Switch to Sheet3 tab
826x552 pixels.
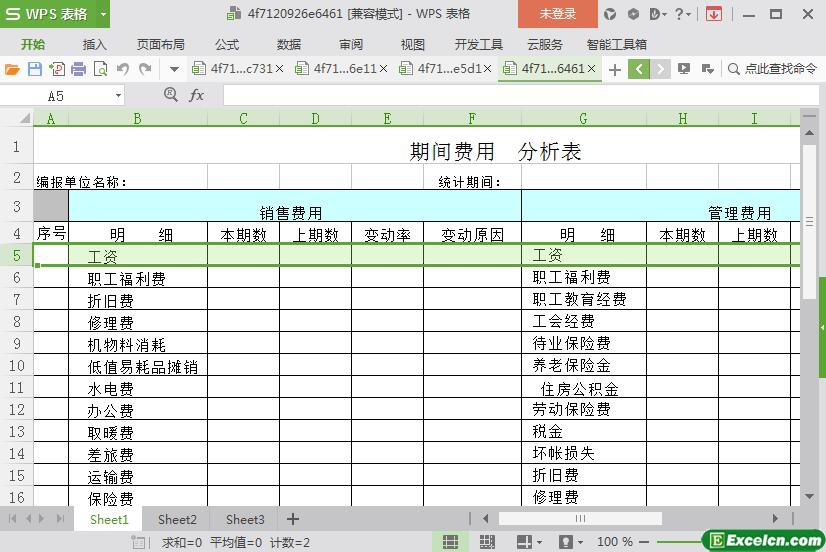click(x=245, y=520)
